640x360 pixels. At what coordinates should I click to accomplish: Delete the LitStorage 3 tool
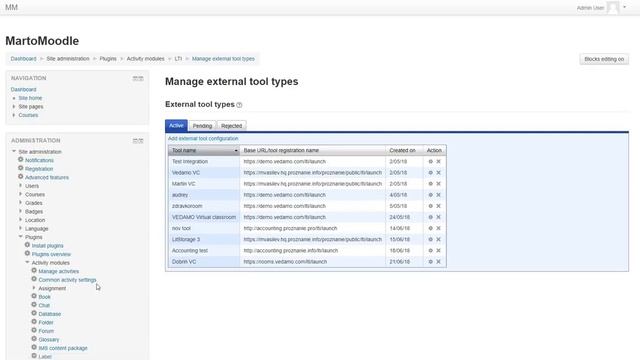click(438, 240)
